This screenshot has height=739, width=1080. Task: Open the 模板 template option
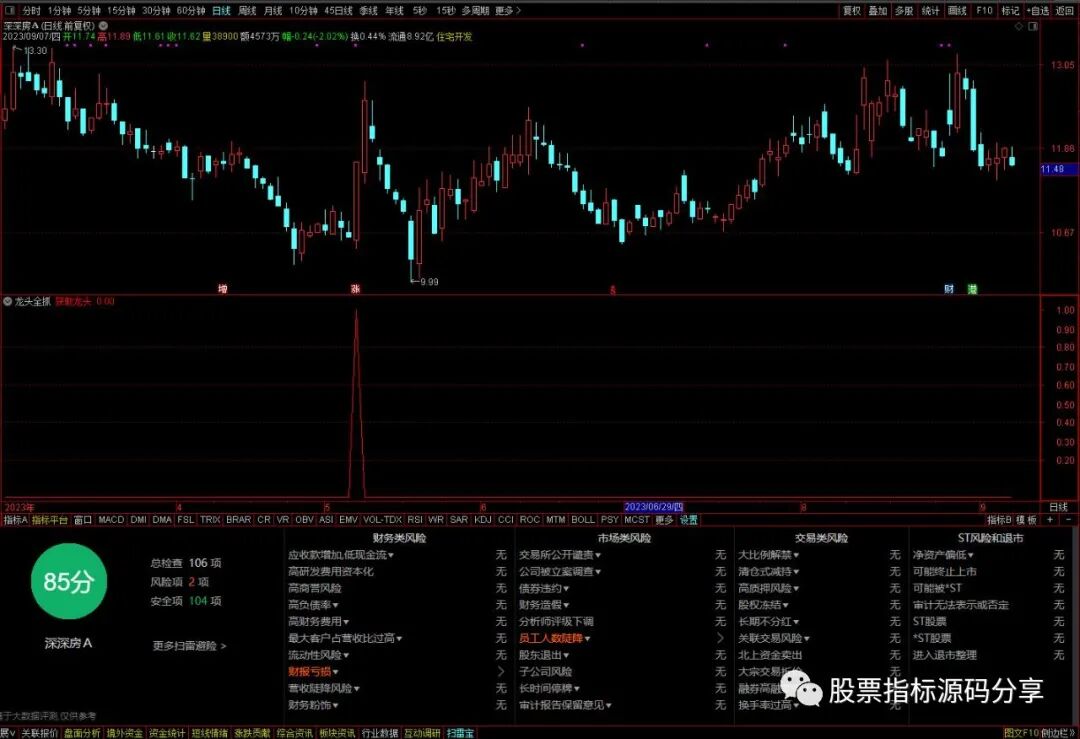click(1026, 519)
